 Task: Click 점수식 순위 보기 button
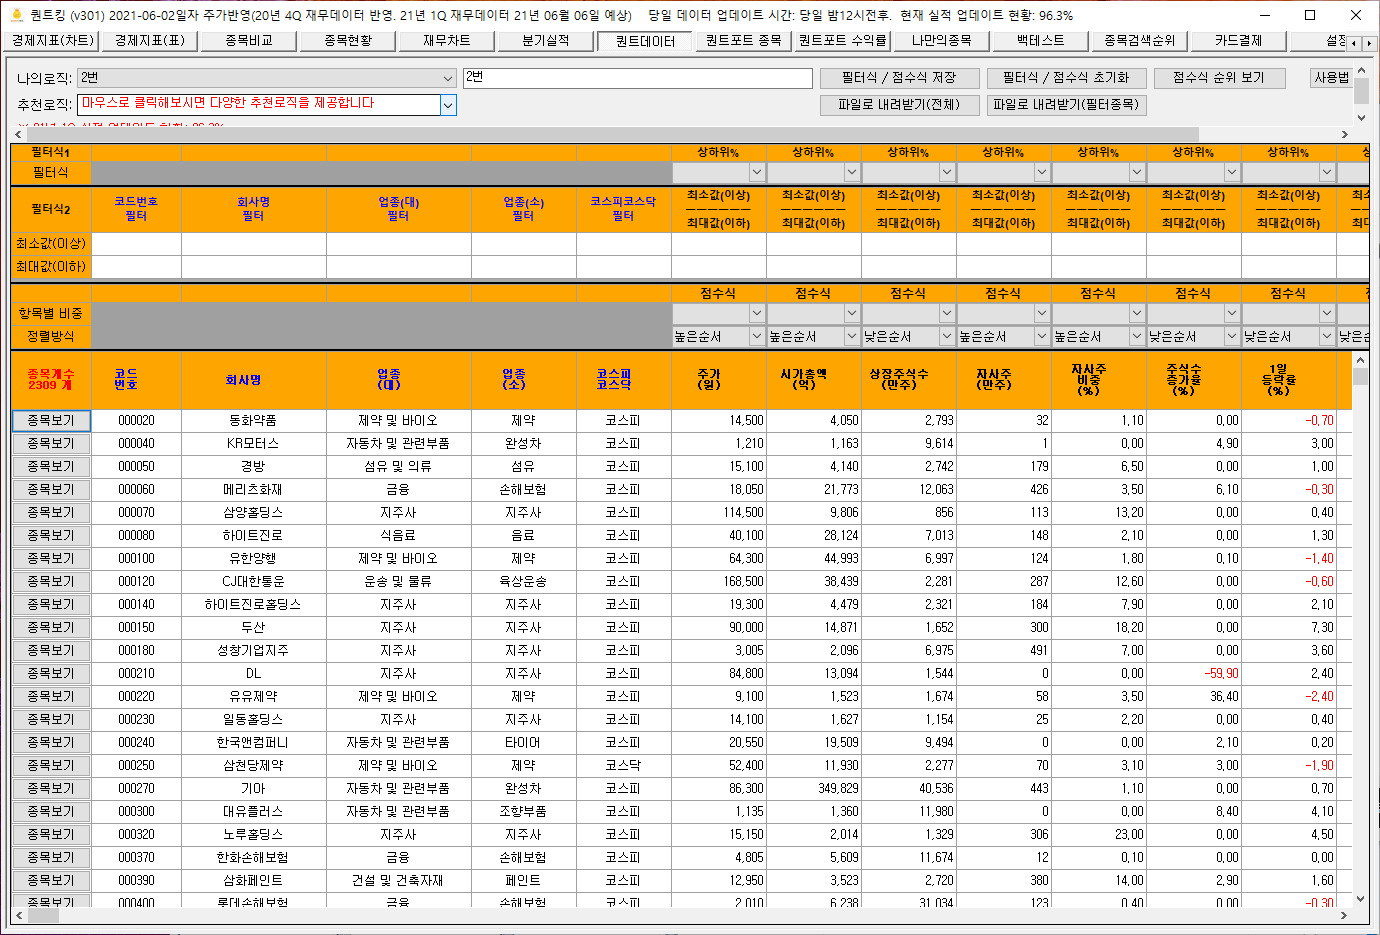pos(1218,78)
